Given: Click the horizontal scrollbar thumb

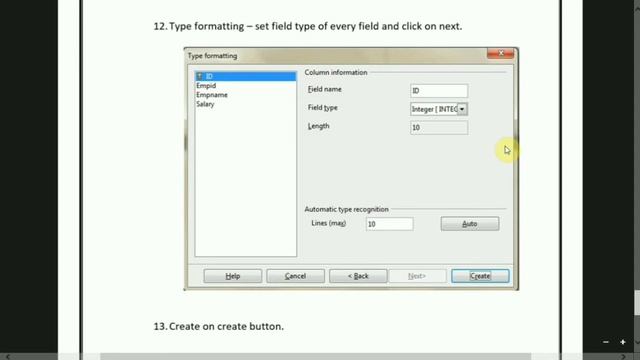Looking at the screenshot, I should click(x=316, y=357).
